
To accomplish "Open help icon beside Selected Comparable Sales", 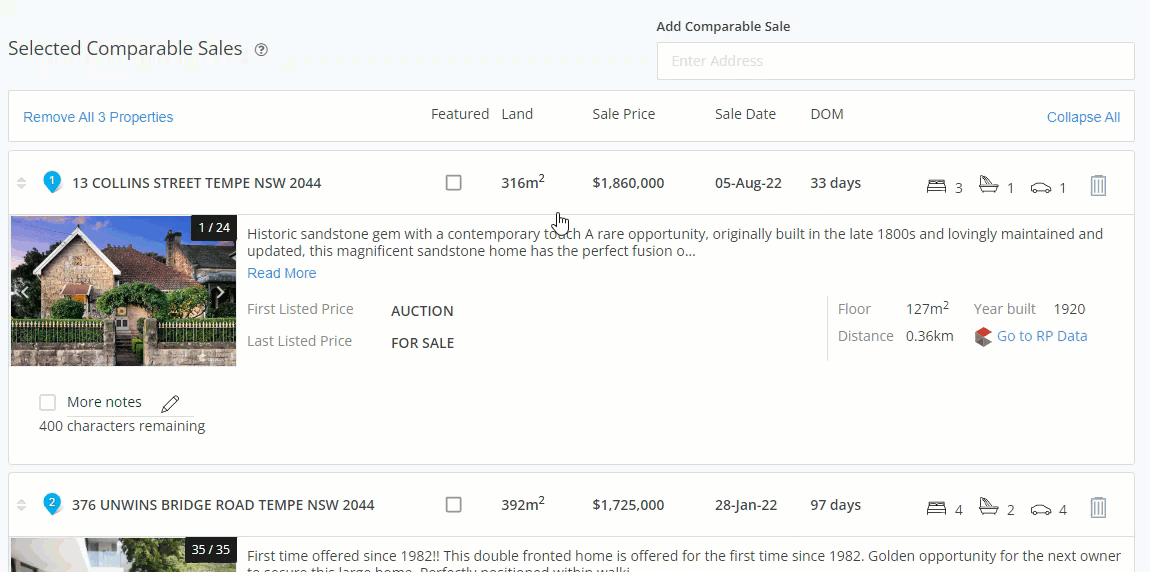I will tap(261, 50).
